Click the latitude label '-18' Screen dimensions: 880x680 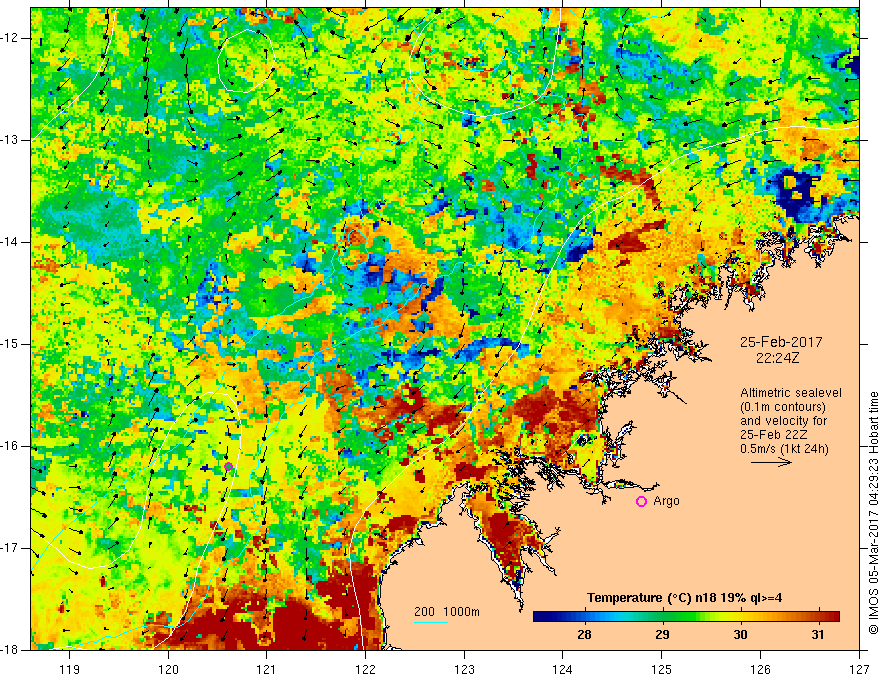10,650
